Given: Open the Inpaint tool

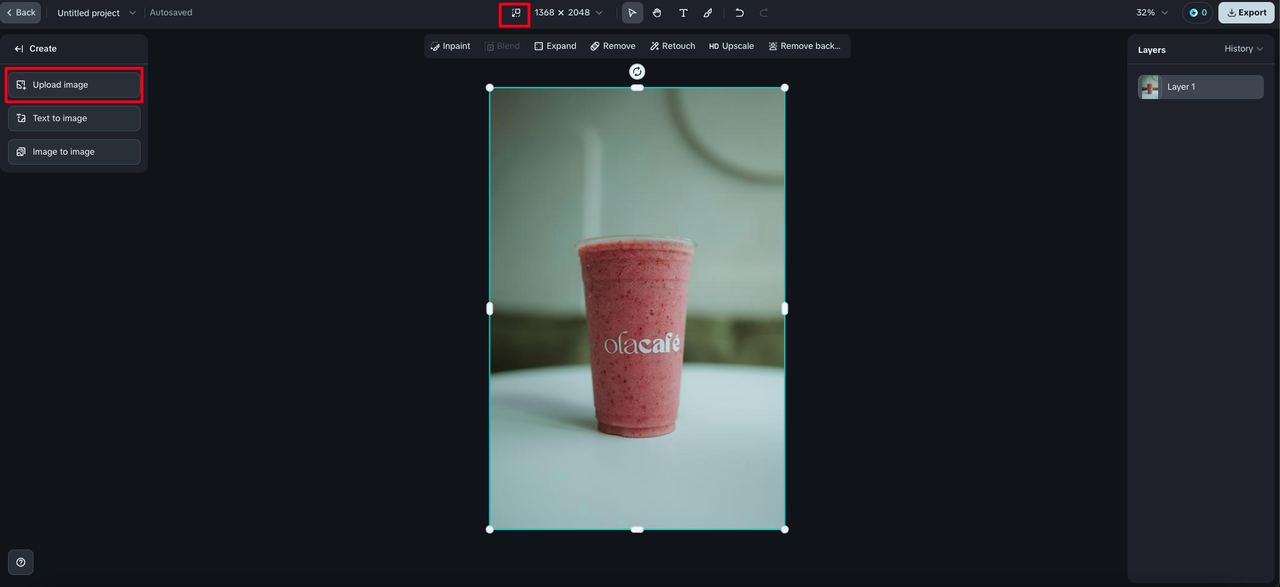Looking at the screenshot, I should (450, 46).
